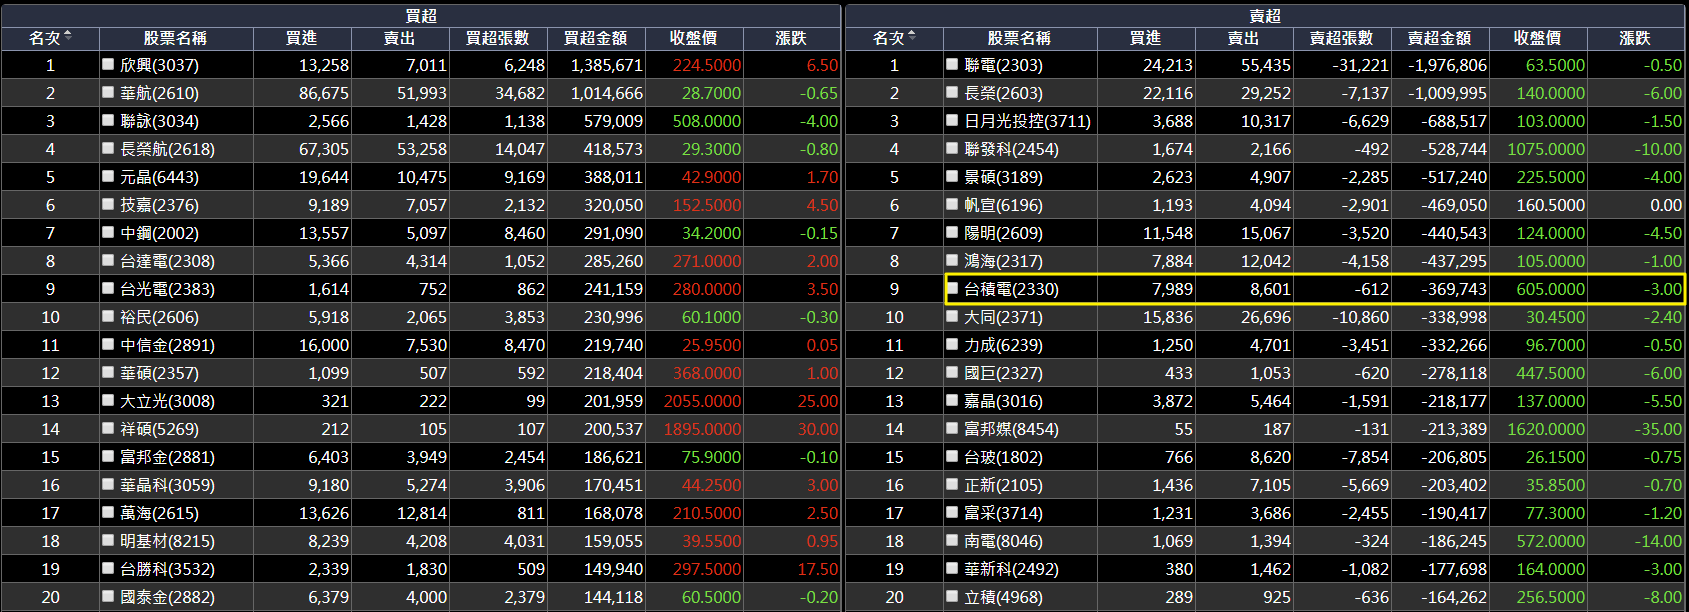
Task: Click stock name 南電(8046)
Action: (x=1003, y=541)
